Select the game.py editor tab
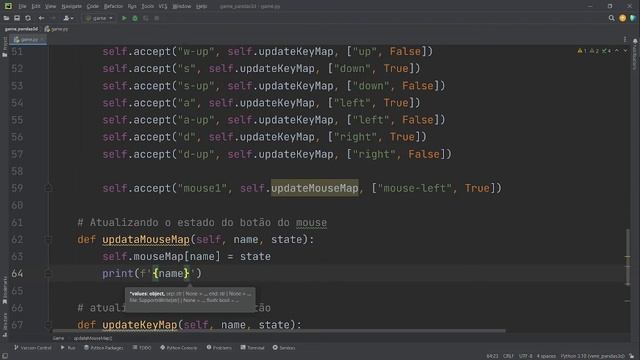 click(27, 40)
